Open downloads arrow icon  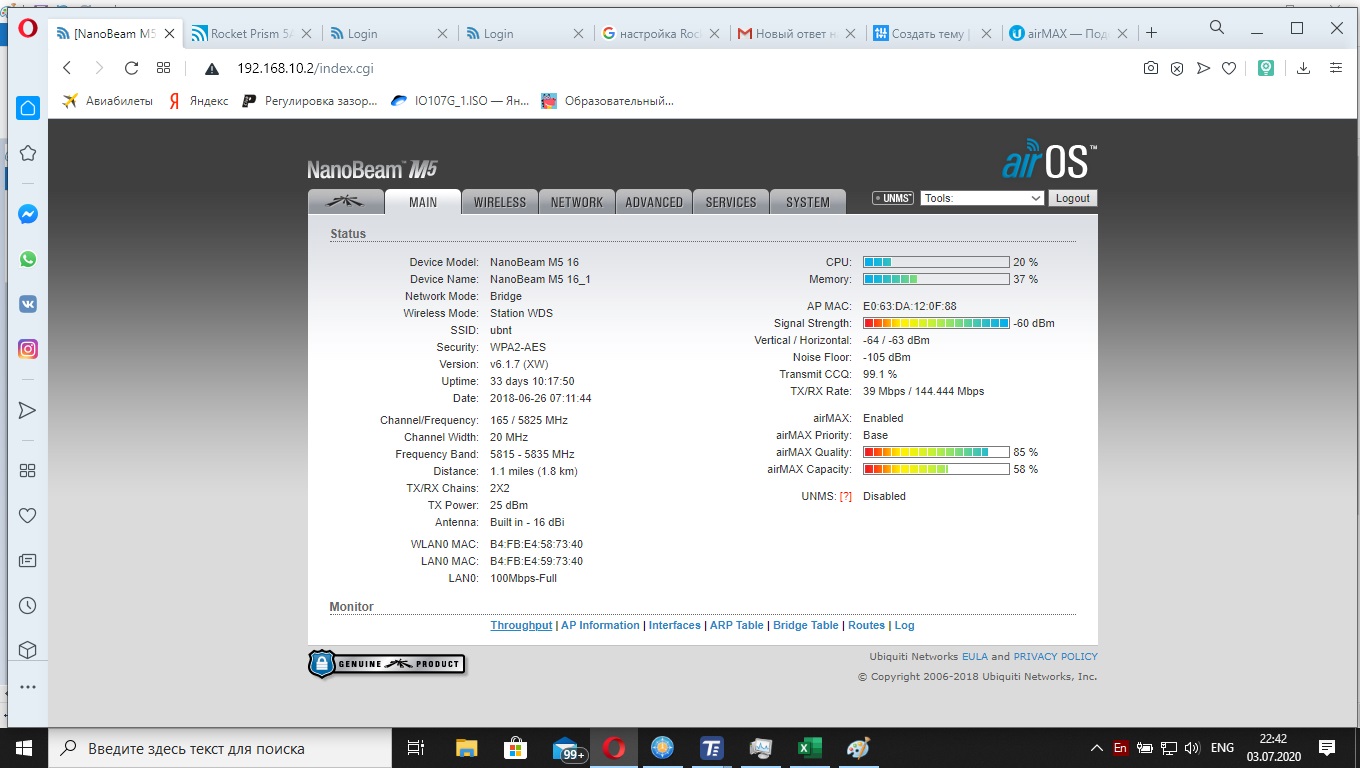pos(1303,68)
